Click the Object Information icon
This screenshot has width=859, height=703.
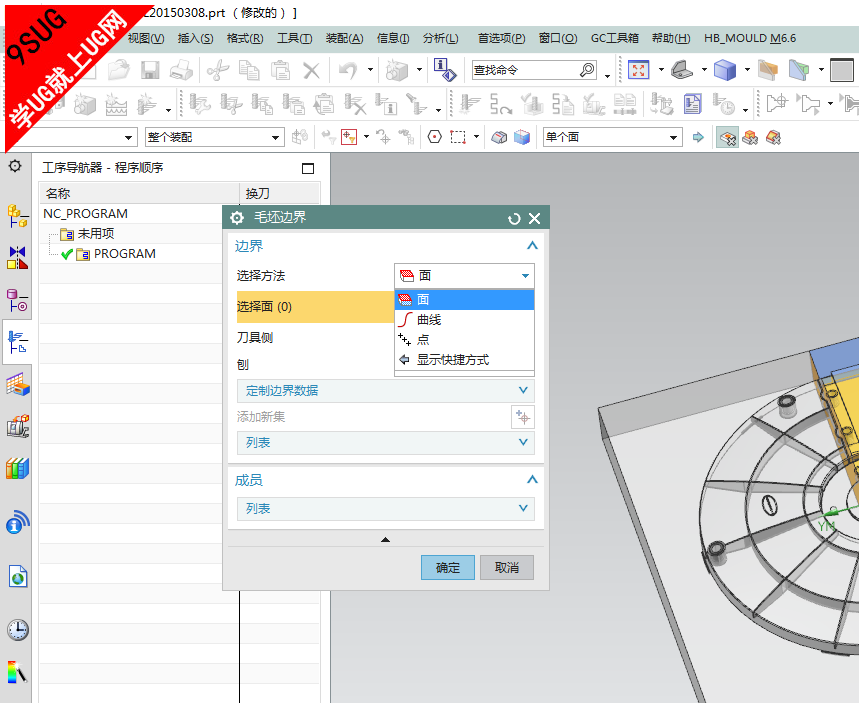tap(444, 70)
